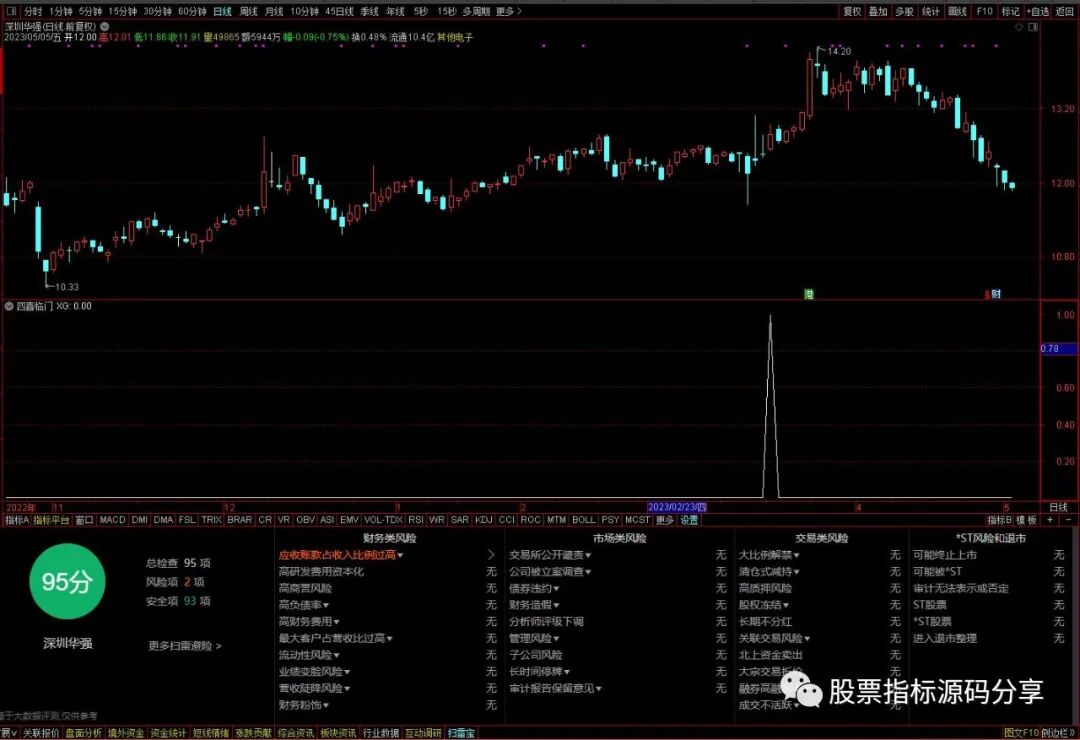Click the green 港 marker on chart
This screenshot has width=1080, height=740.
click(x=809, y=294)
